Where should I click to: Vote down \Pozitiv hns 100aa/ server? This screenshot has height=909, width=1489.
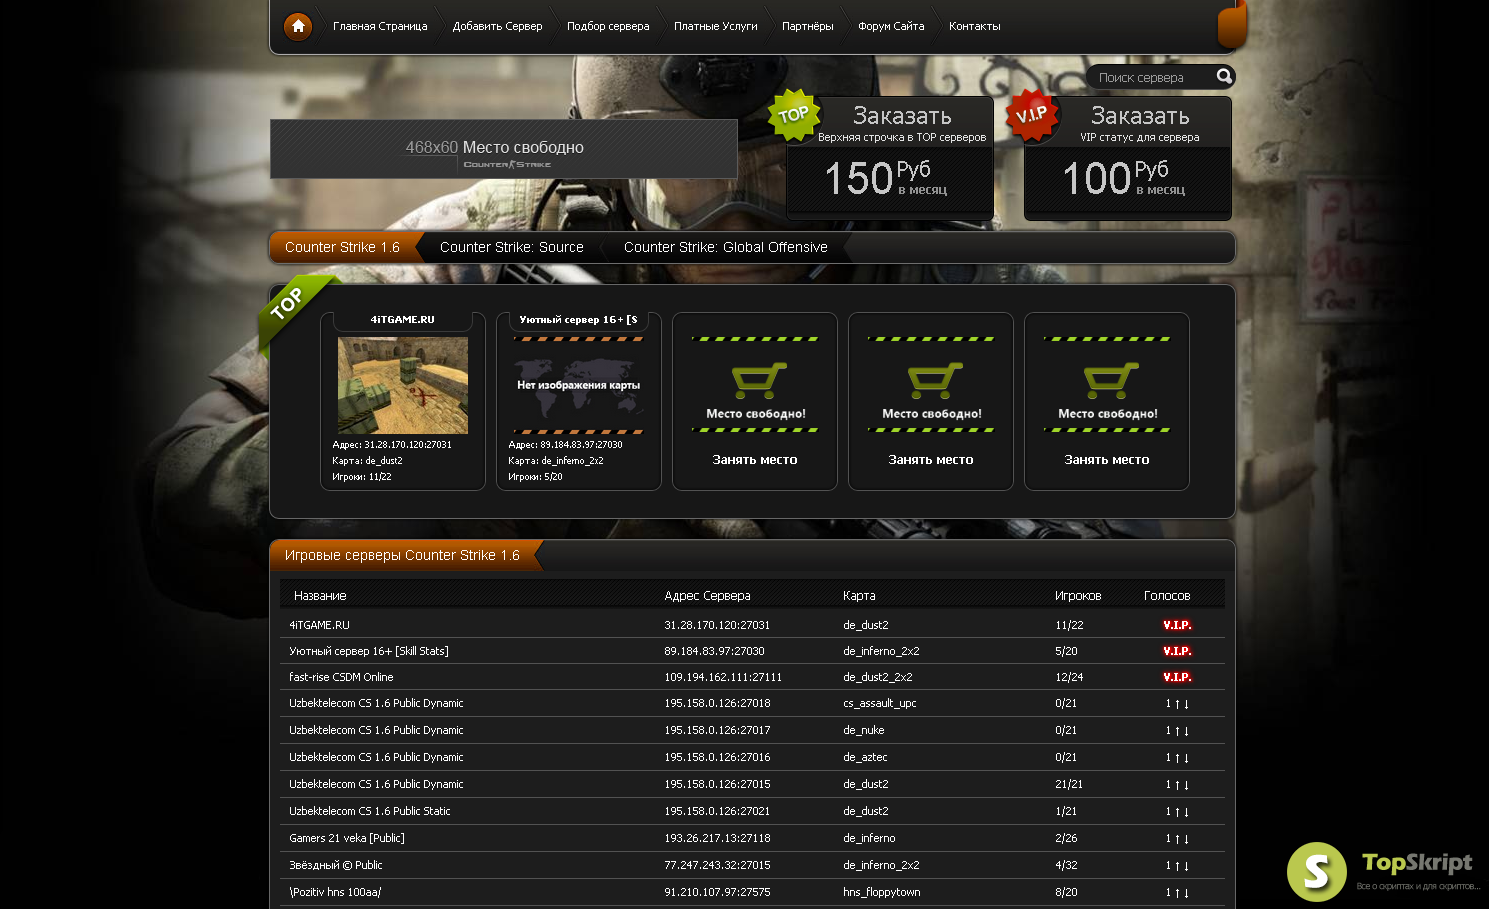pos(1186,893)
